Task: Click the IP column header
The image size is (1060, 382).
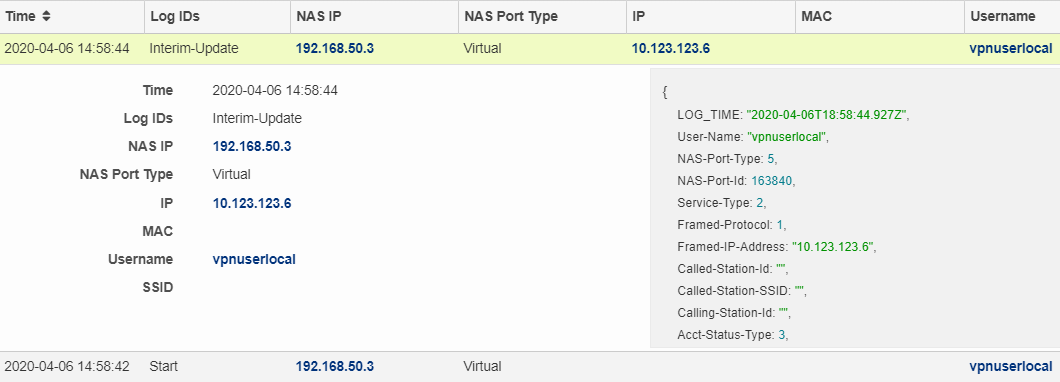Action: pos(710,16)
